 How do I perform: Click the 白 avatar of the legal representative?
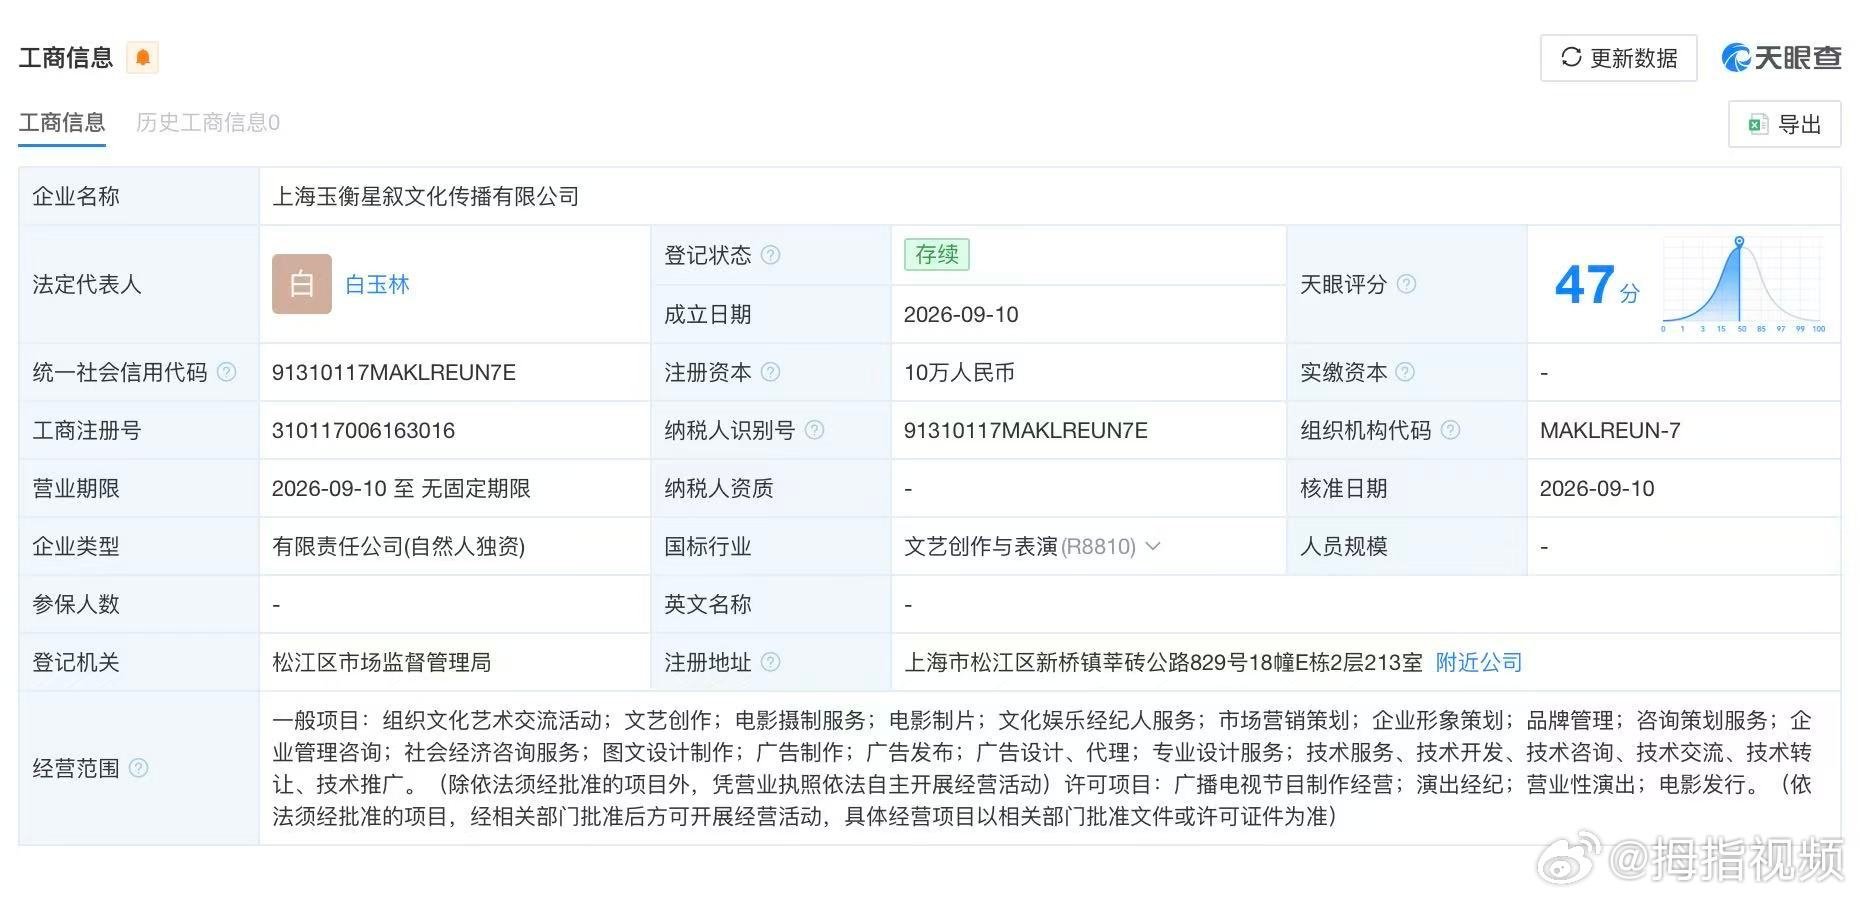[302, 284]
